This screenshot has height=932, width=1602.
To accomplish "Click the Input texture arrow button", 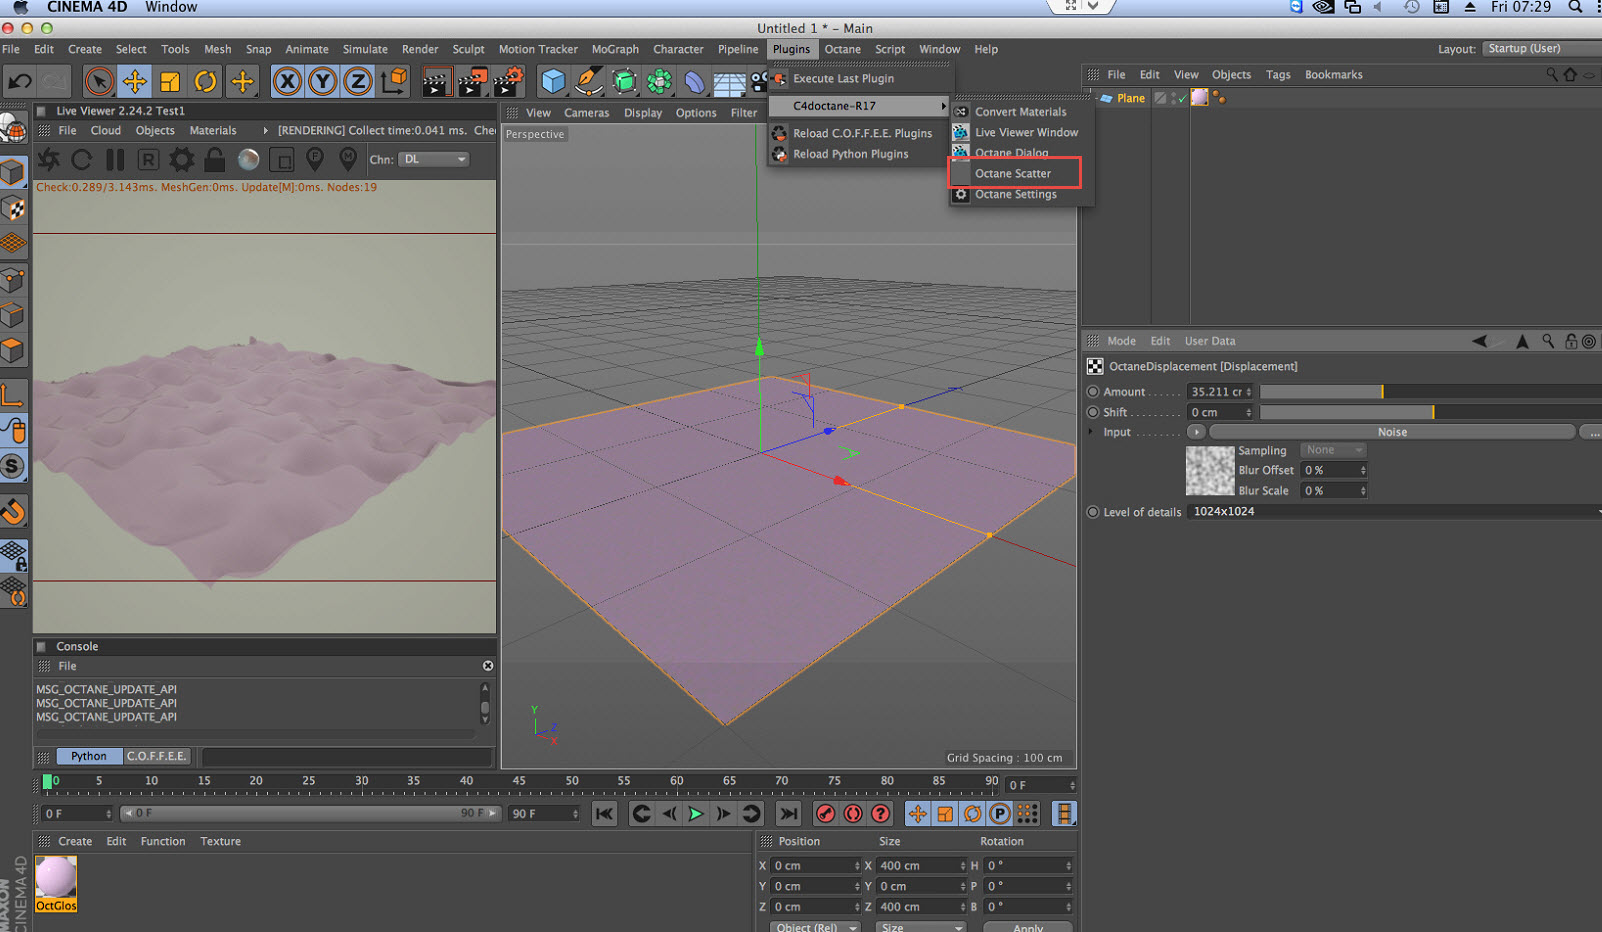I will tap(1196, 432).
